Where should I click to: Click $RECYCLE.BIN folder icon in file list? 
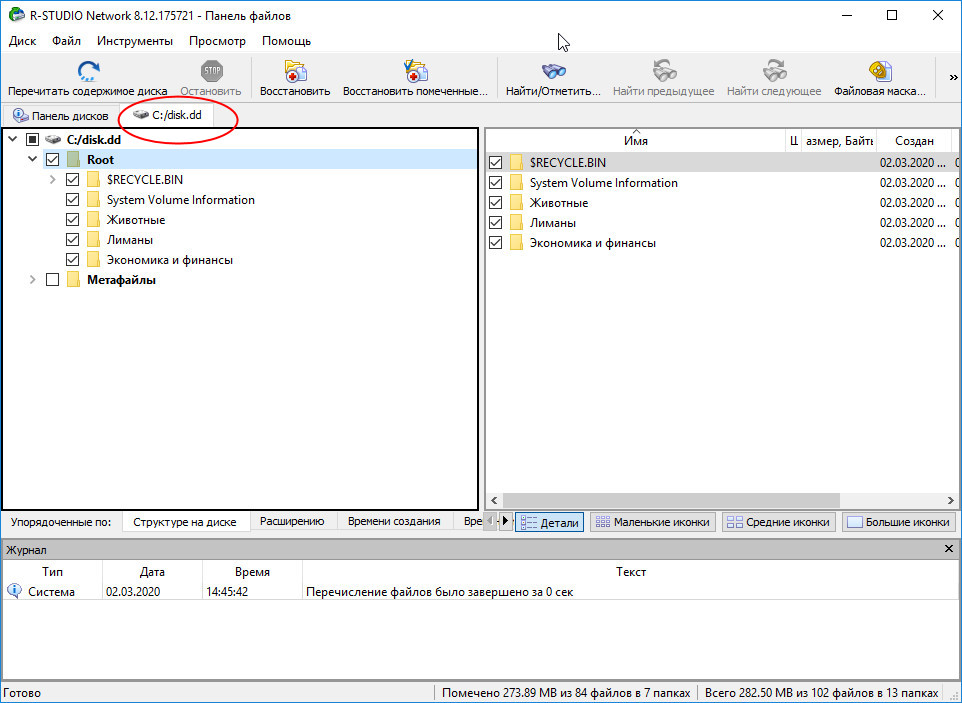pyautogui.click(x=517, y=163)
